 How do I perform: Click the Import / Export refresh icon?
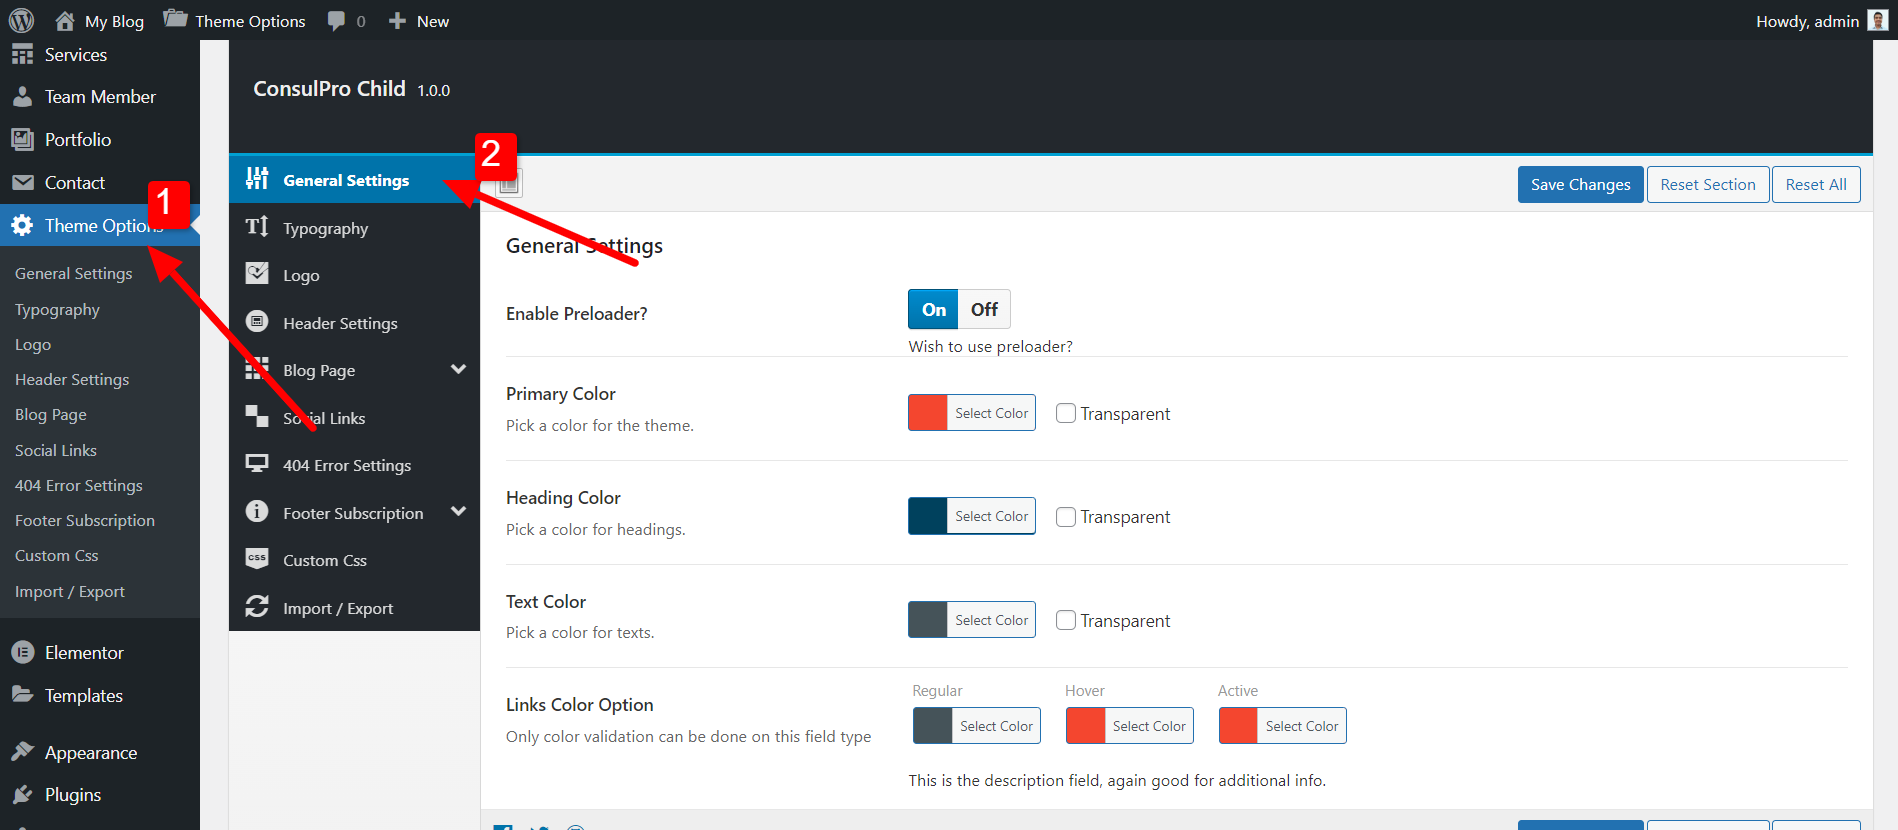[257, 607]
